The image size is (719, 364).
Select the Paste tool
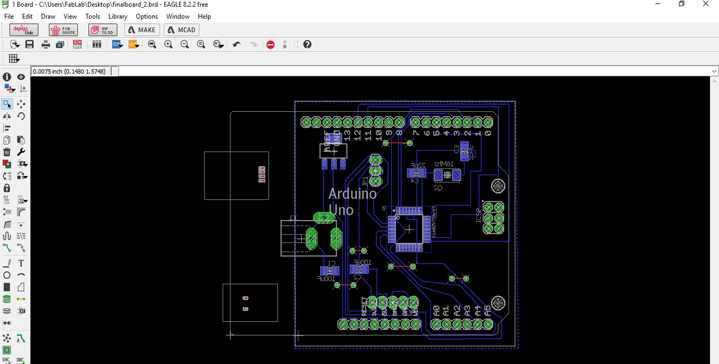pyautogui.click(x=21, y=140)
